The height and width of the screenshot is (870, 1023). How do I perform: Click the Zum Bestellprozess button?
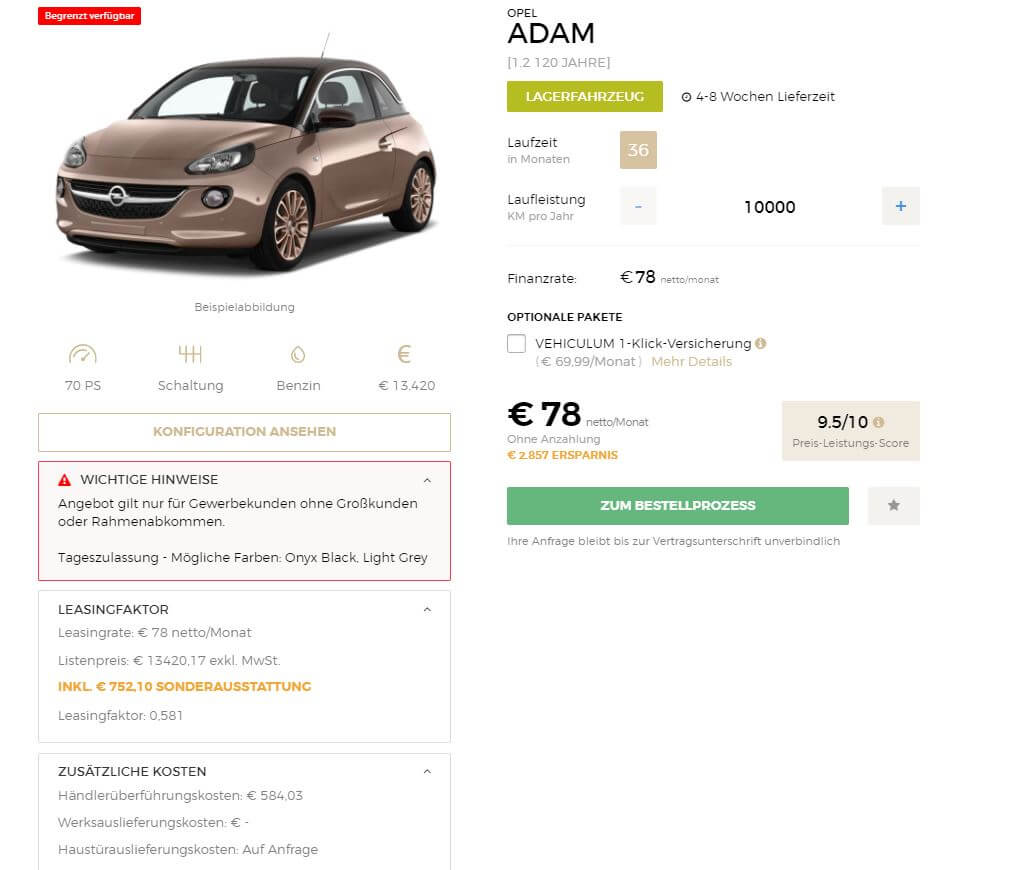click(678, 506)
